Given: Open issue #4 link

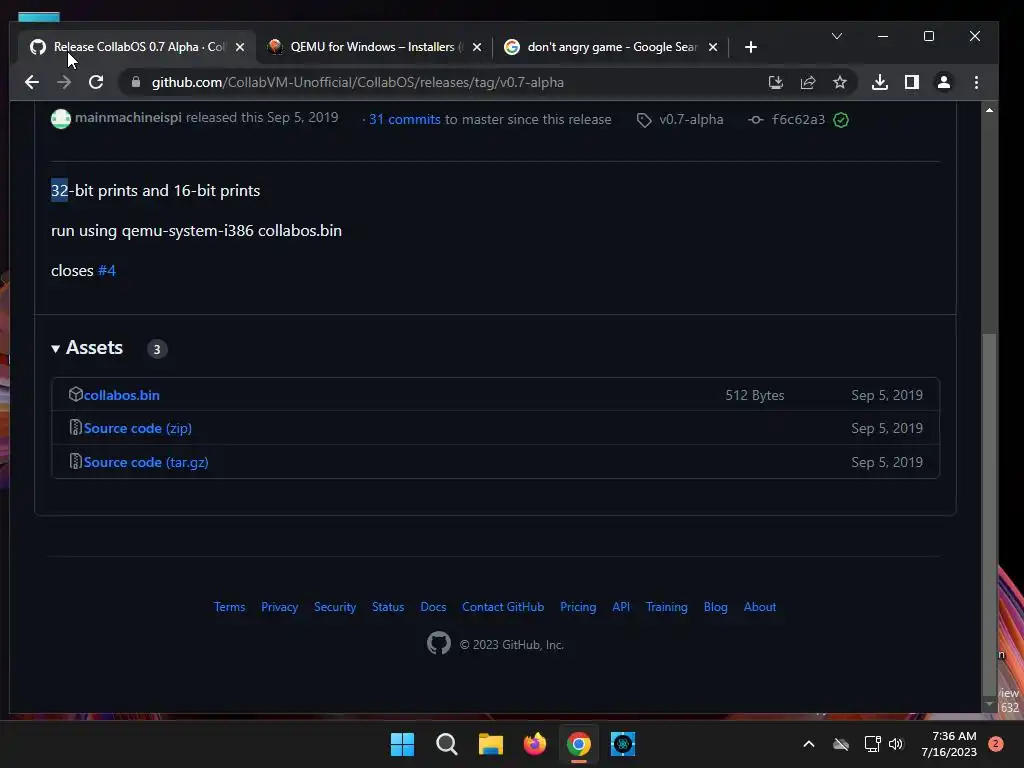Looking at the screenshot, I should (x=106, y=270).
